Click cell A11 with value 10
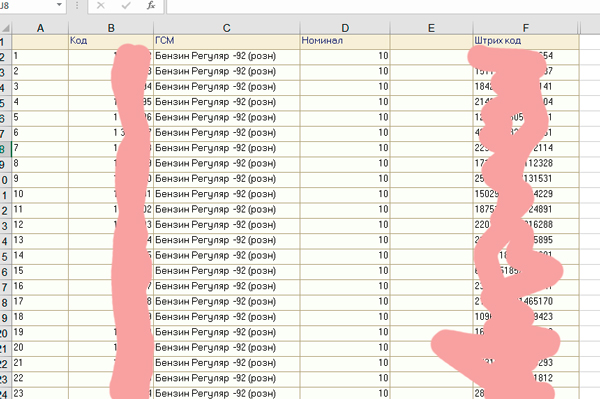 point(40,194)
